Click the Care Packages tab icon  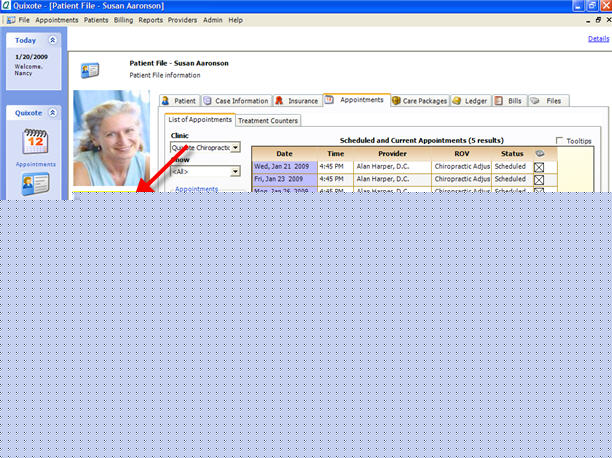(396, 101)
